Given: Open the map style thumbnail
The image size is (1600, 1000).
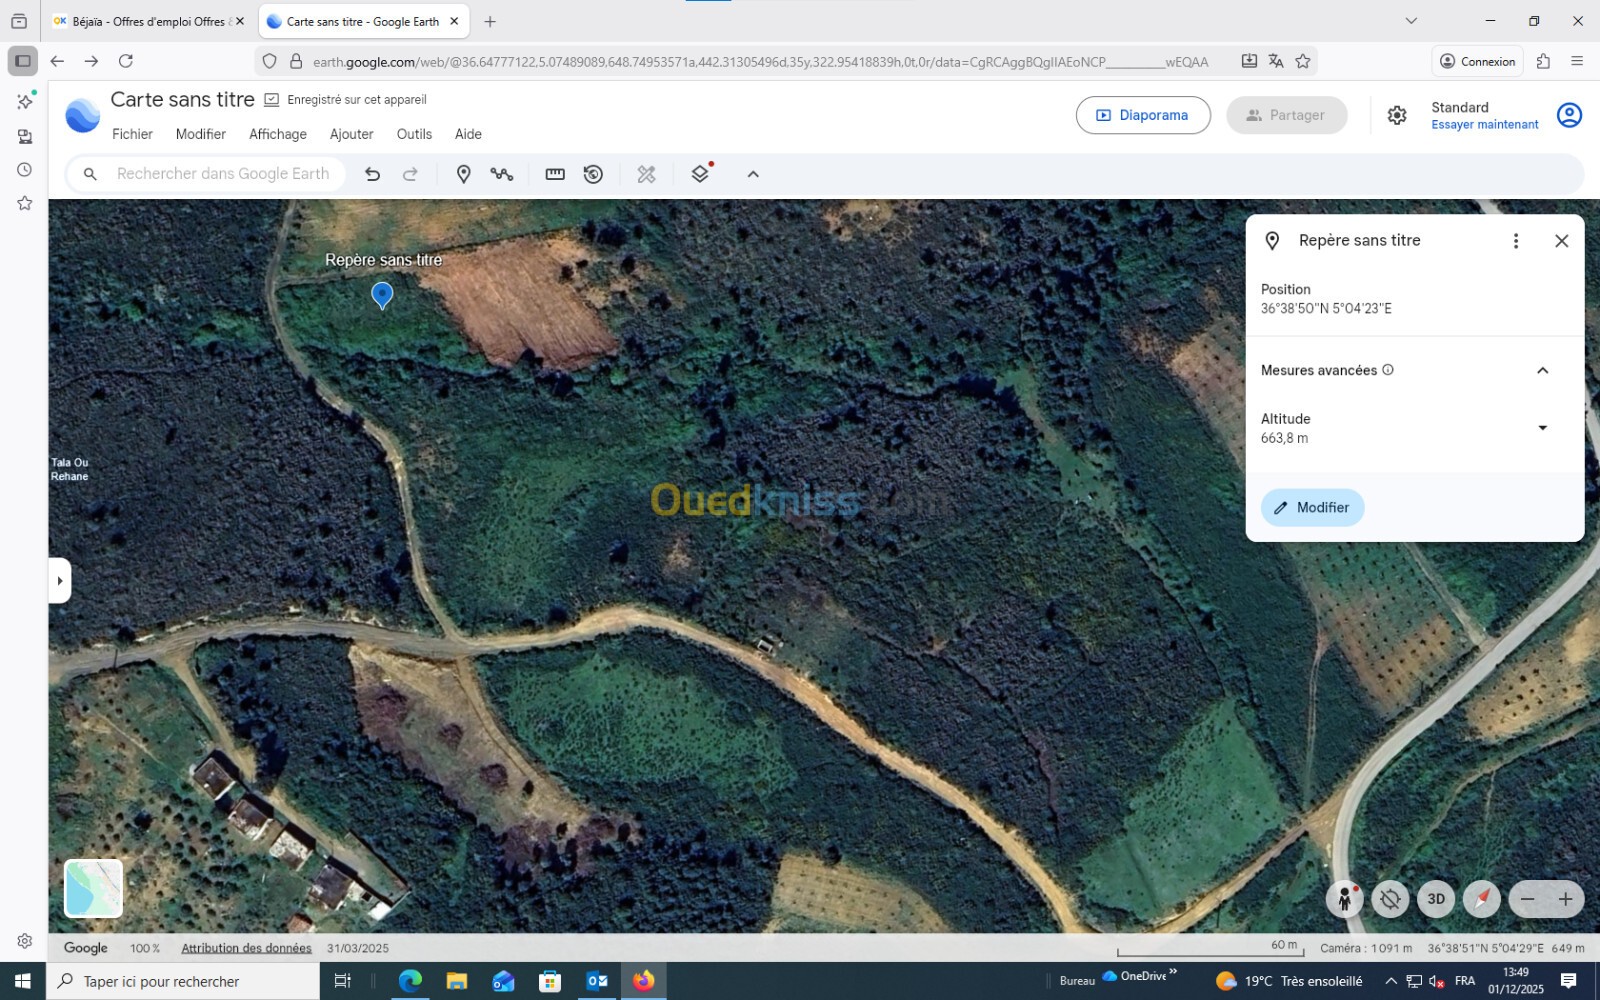Looking at the screenshot, I should (94, 888).
